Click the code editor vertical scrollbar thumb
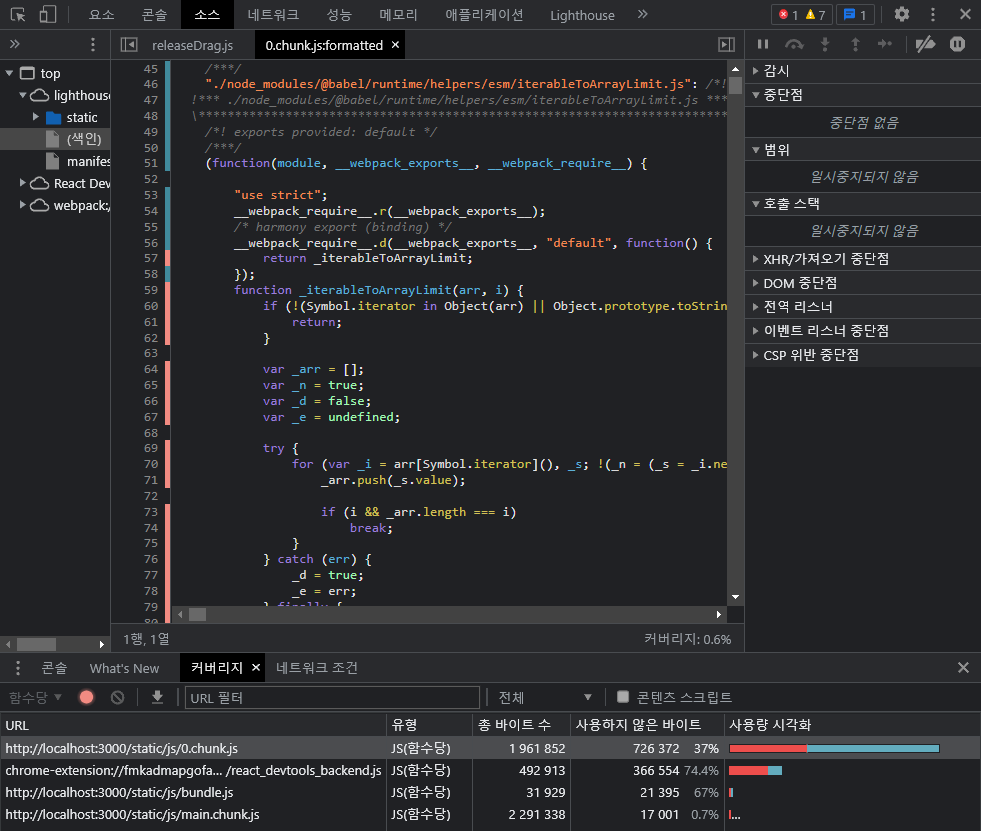Image resolution: width=981 pixels, height=831 pixels. pyautogui.click(x=736, y=86)
